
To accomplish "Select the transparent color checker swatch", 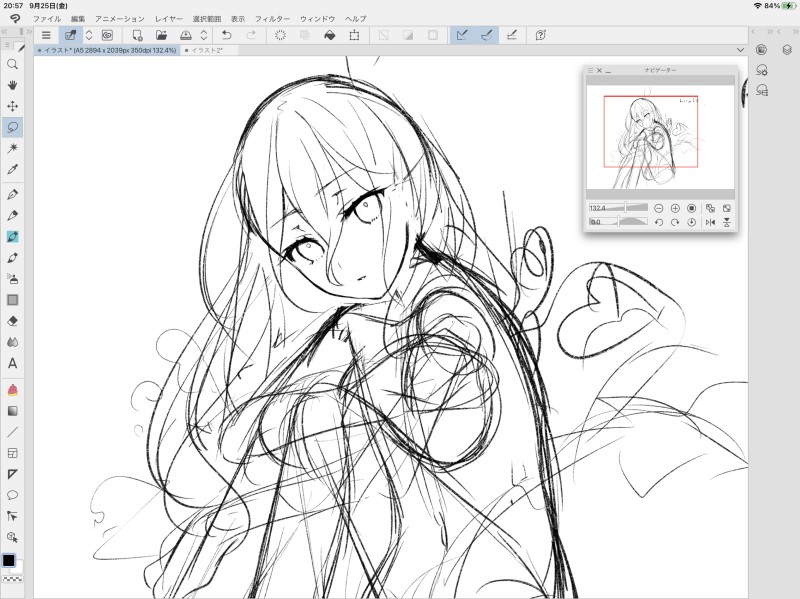I will pyautogui.click(x=12, y=580).
